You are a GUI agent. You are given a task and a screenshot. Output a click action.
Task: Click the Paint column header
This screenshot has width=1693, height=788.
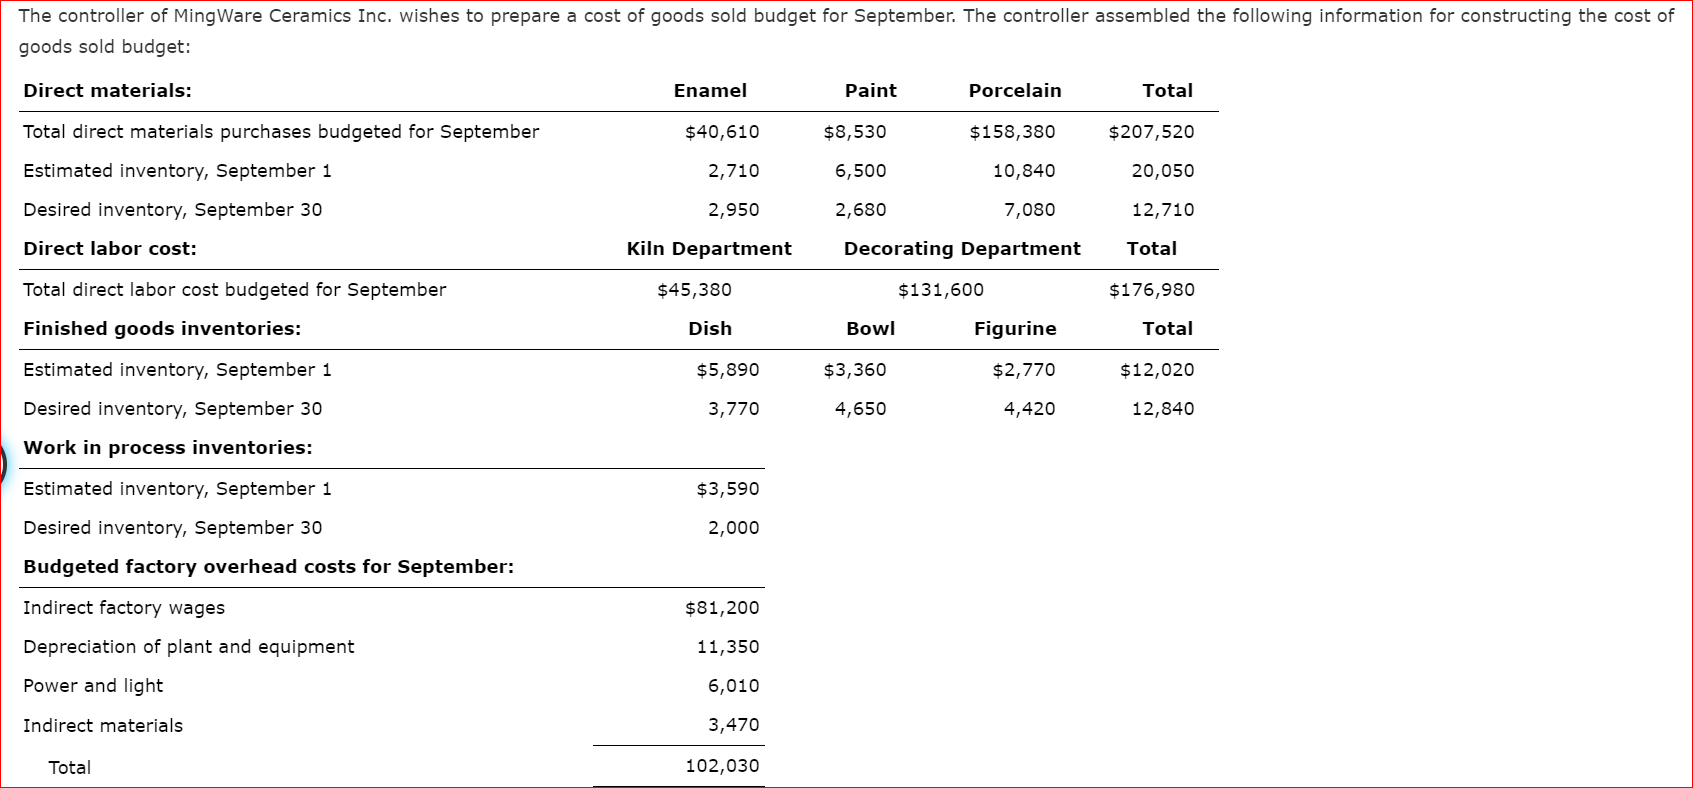871,91
